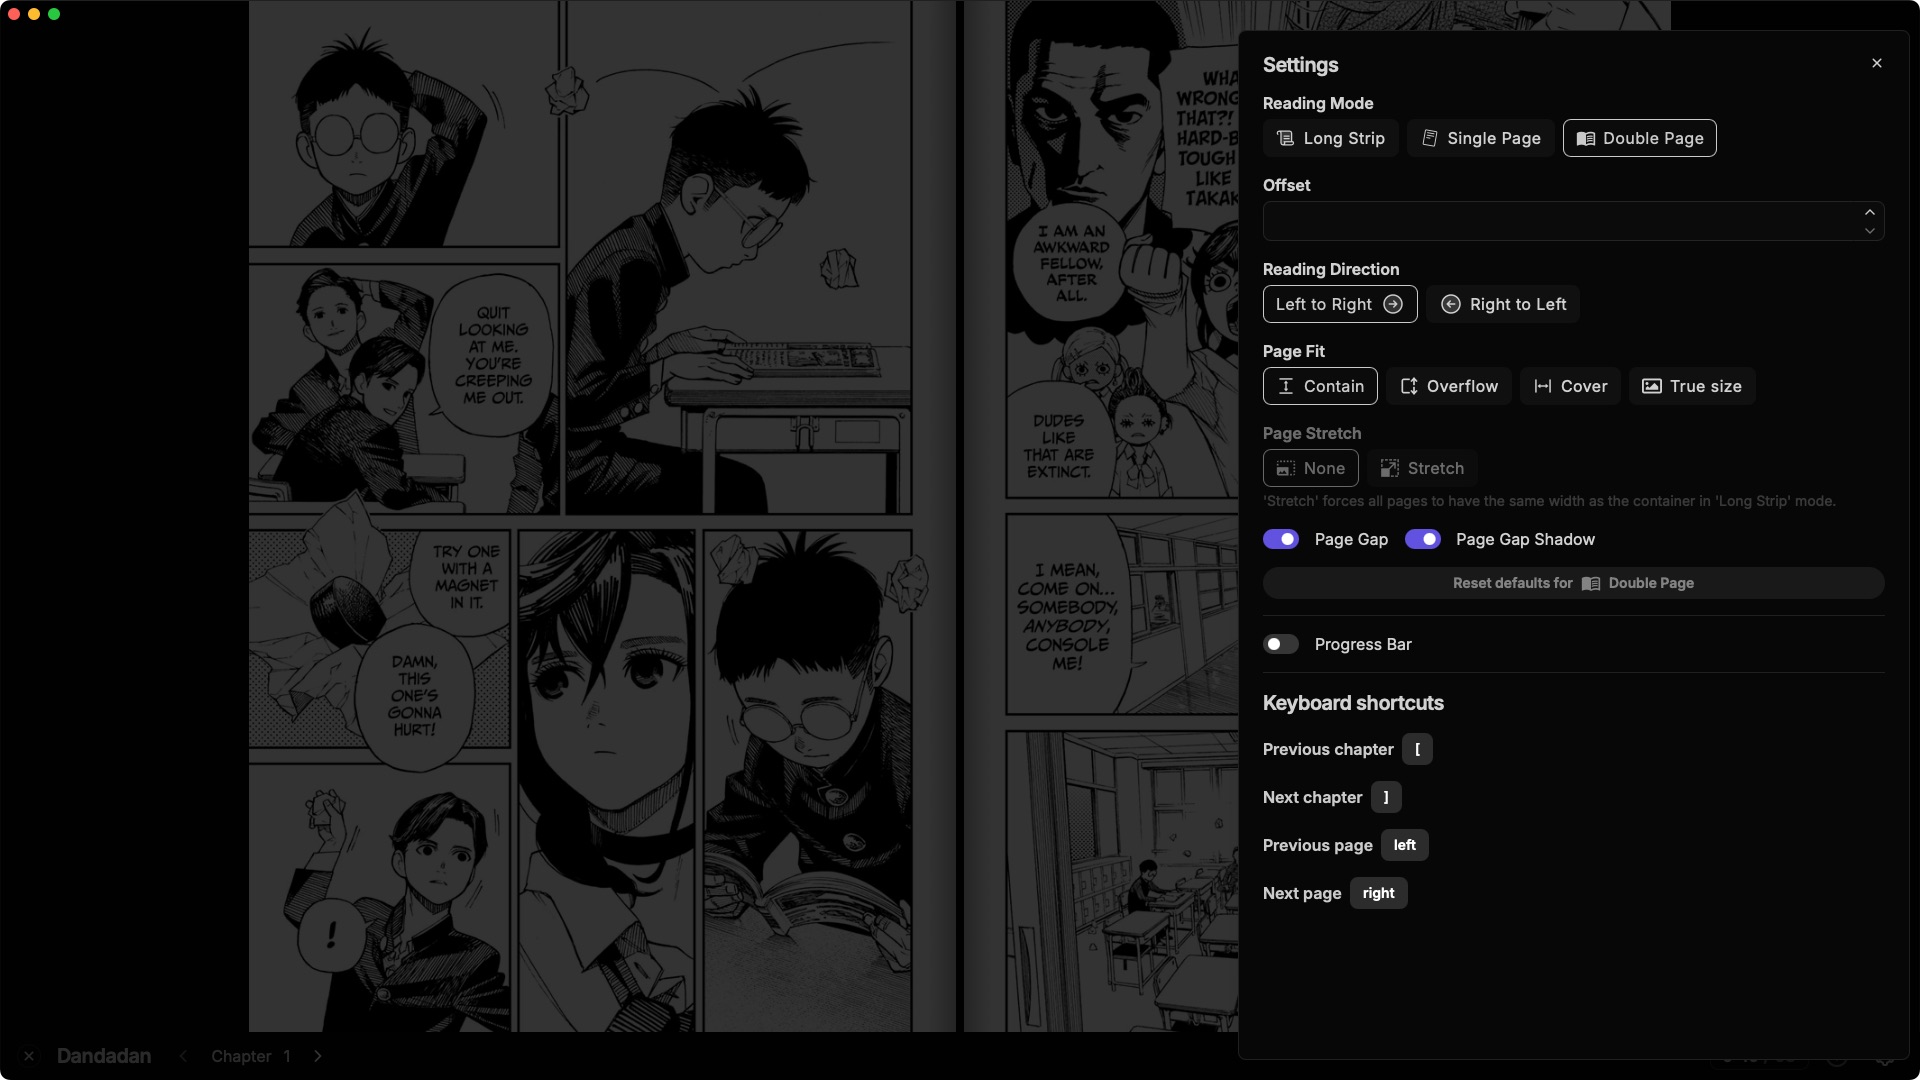The width and height of the screenshot is (1920, 1080).
Task: Increment the Offset value with the up stepper
Action: coord(1869,212)
